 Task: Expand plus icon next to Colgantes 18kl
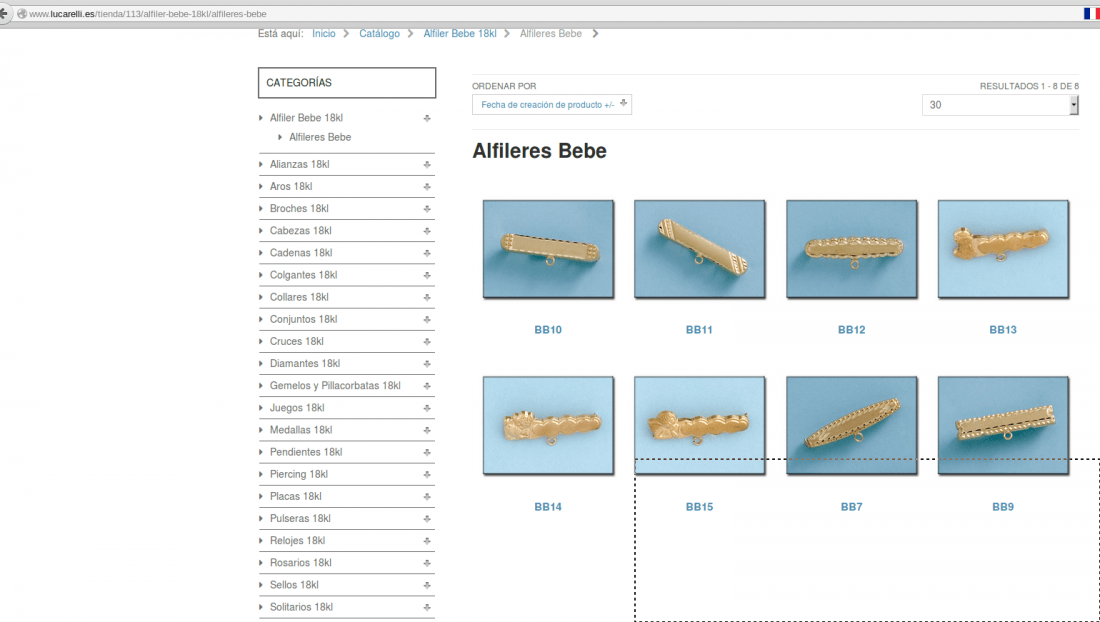[x=427, y=276]
